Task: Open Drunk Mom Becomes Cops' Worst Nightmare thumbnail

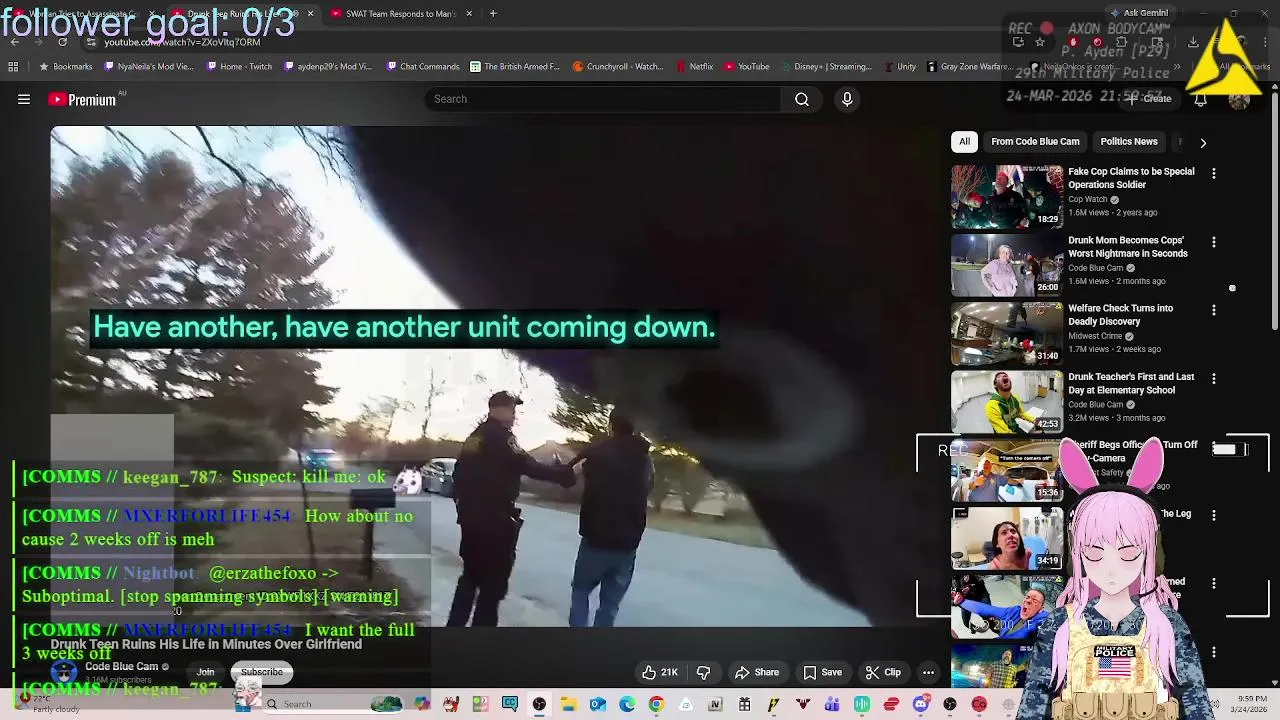Action: coord(1007,266)
